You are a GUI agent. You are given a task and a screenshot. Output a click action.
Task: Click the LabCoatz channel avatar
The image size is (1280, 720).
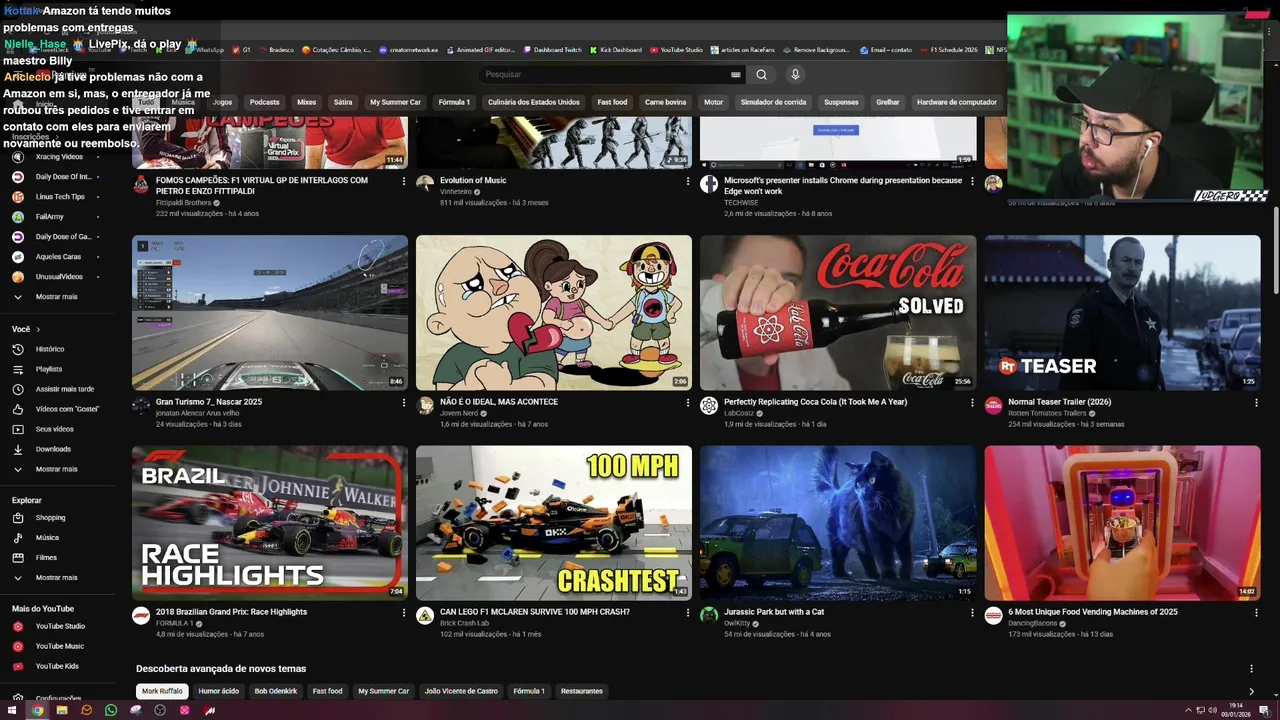pyautogui.click(x=709, y=405)
